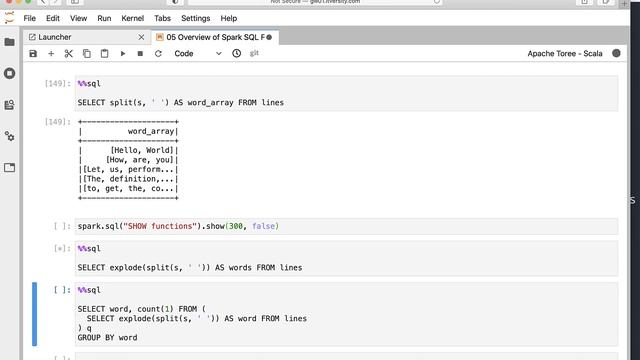
Task: Open the File Browser sidebar folder icon
Action: click(x=9, y=42)
